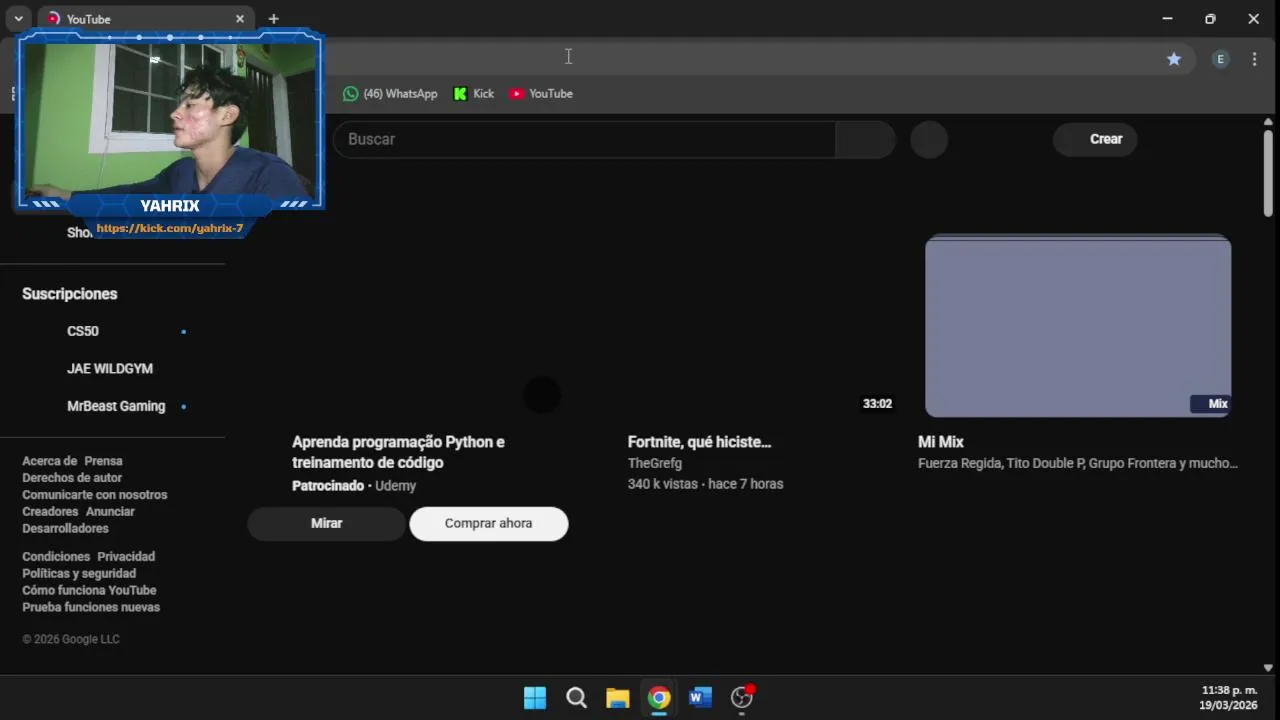
Task: Click Suscripciones heading
Action: (x=70, y=294)
